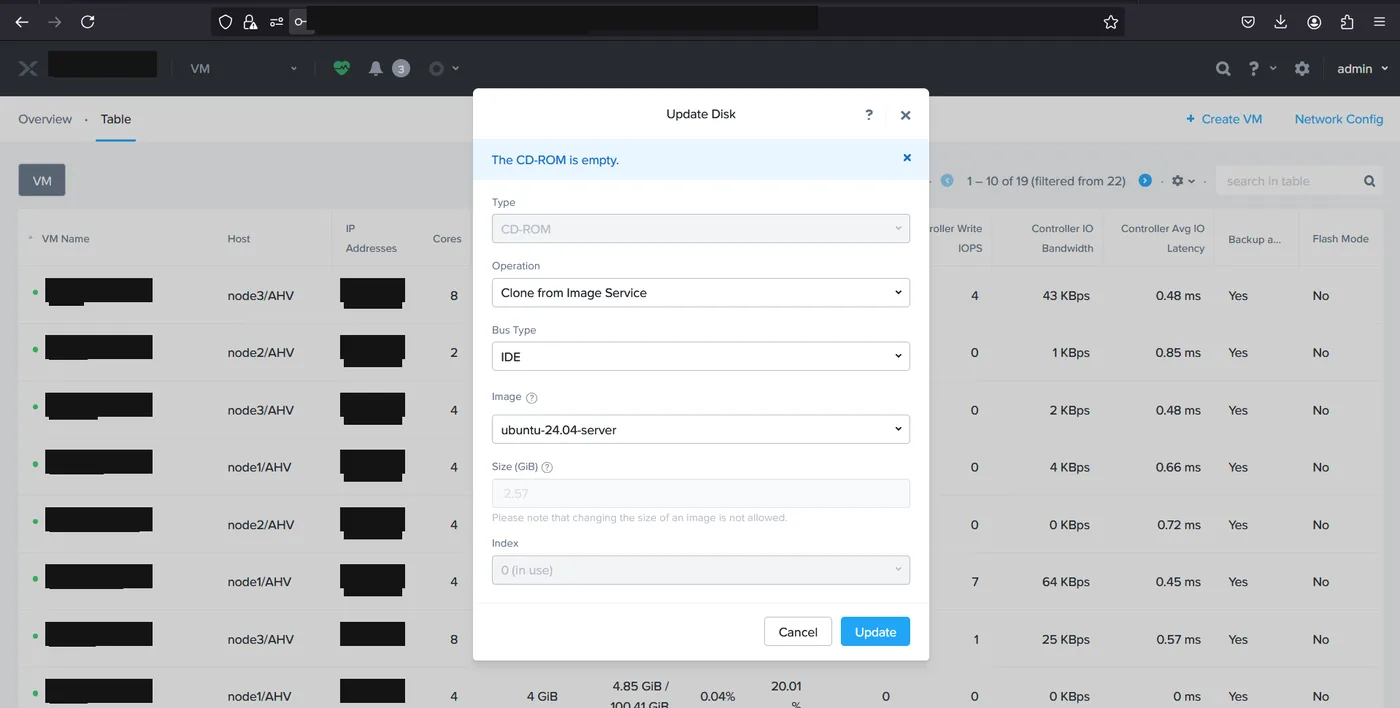Open the VM section dropdown in header

(x=244, y=69)
